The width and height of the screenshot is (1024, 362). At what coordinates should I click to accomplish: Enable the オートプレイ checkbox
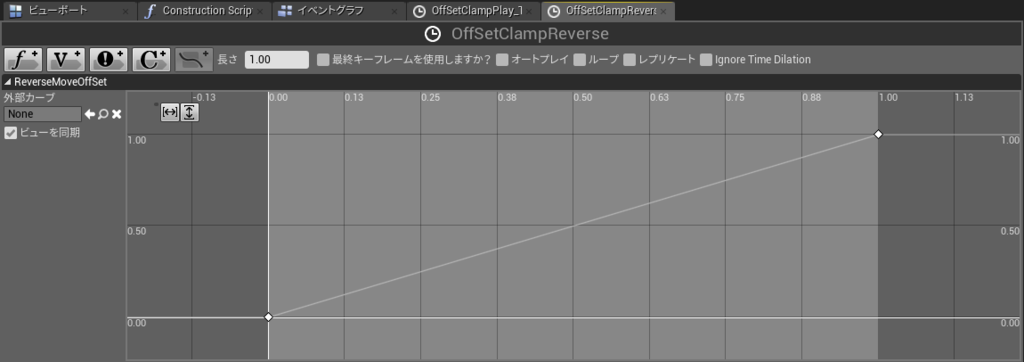point(502,59)
